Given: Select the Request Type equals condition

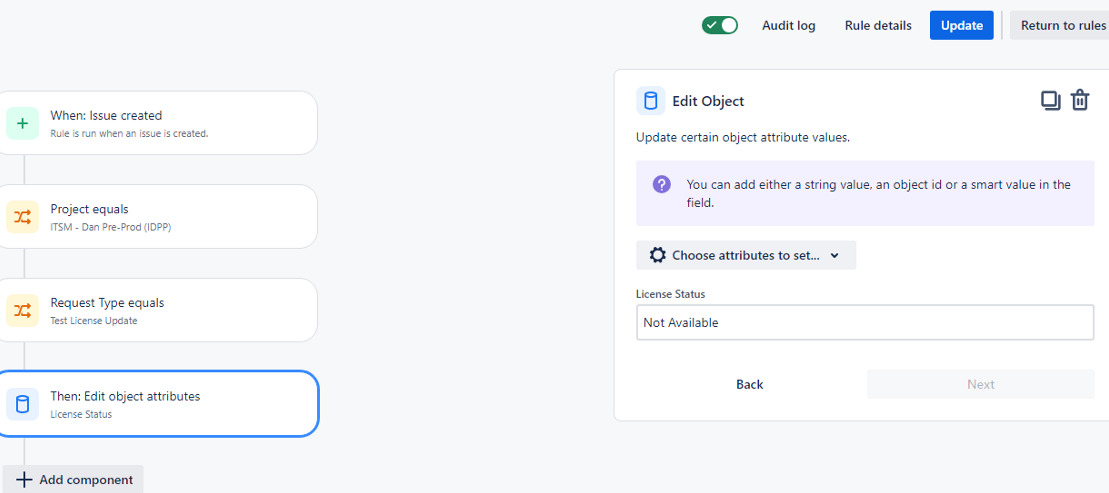Looking at the screenshot, I should [156, 310].
